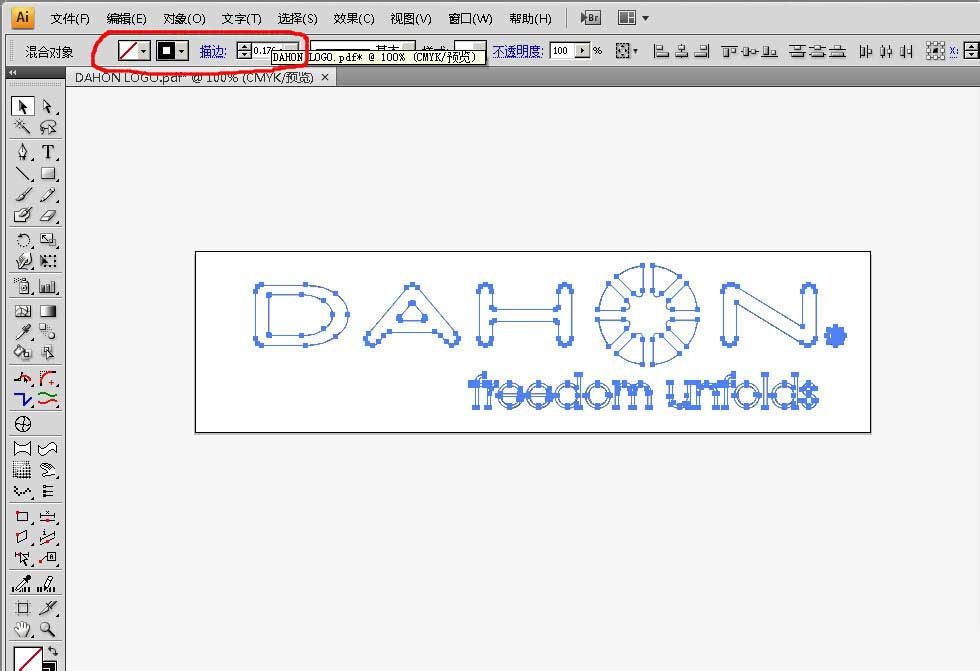This screenshot has height=671, width=980.
Task: Choose the Live Paint Selection tool
Action: [x=48, y=352]
